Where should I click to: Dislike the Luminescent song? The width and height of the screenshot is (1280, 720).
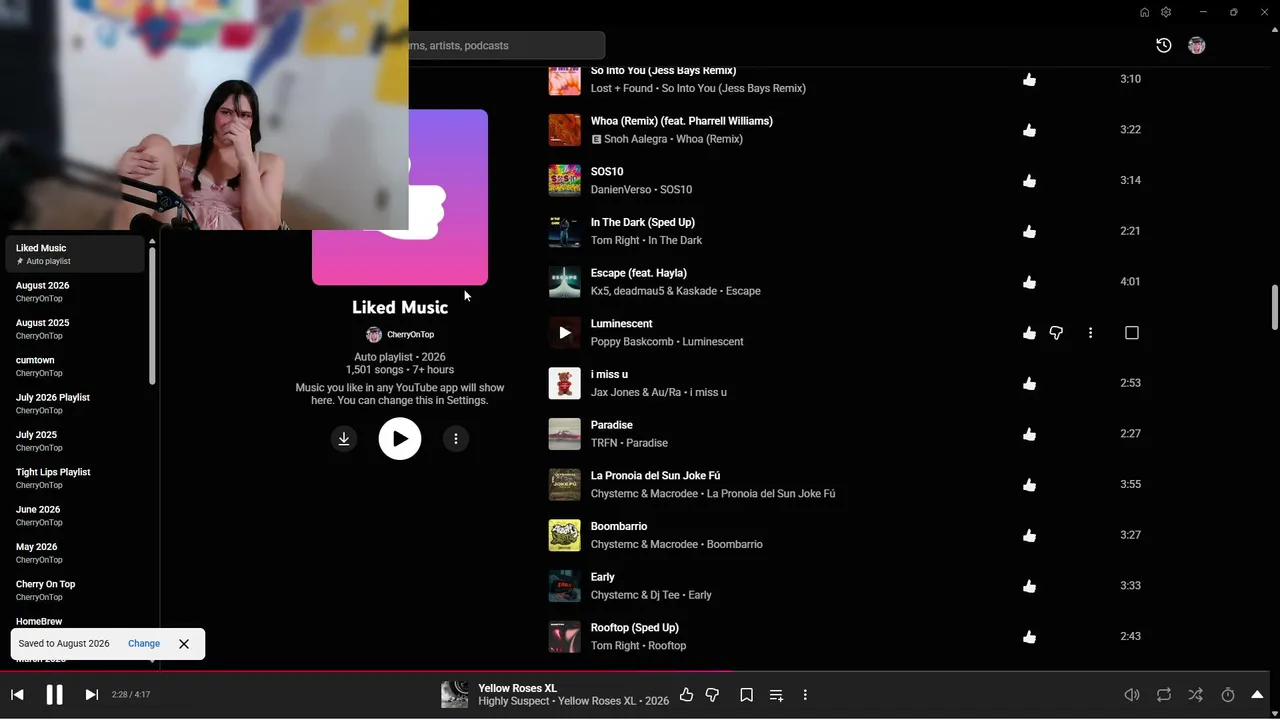tap(1056, 333)
